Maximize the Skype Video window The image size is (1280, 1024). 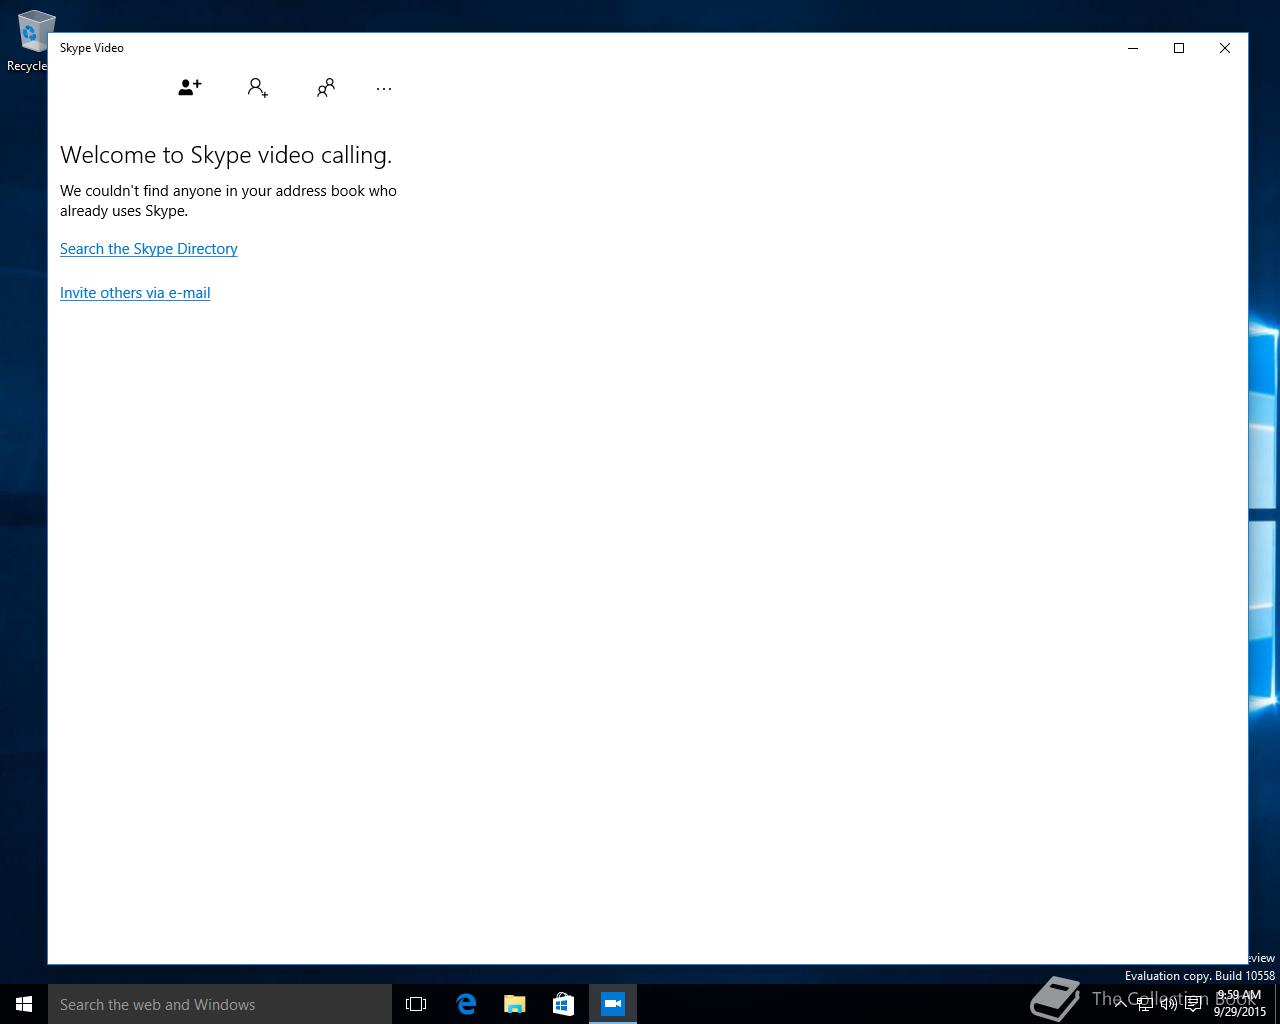(x=1179, y=48)
